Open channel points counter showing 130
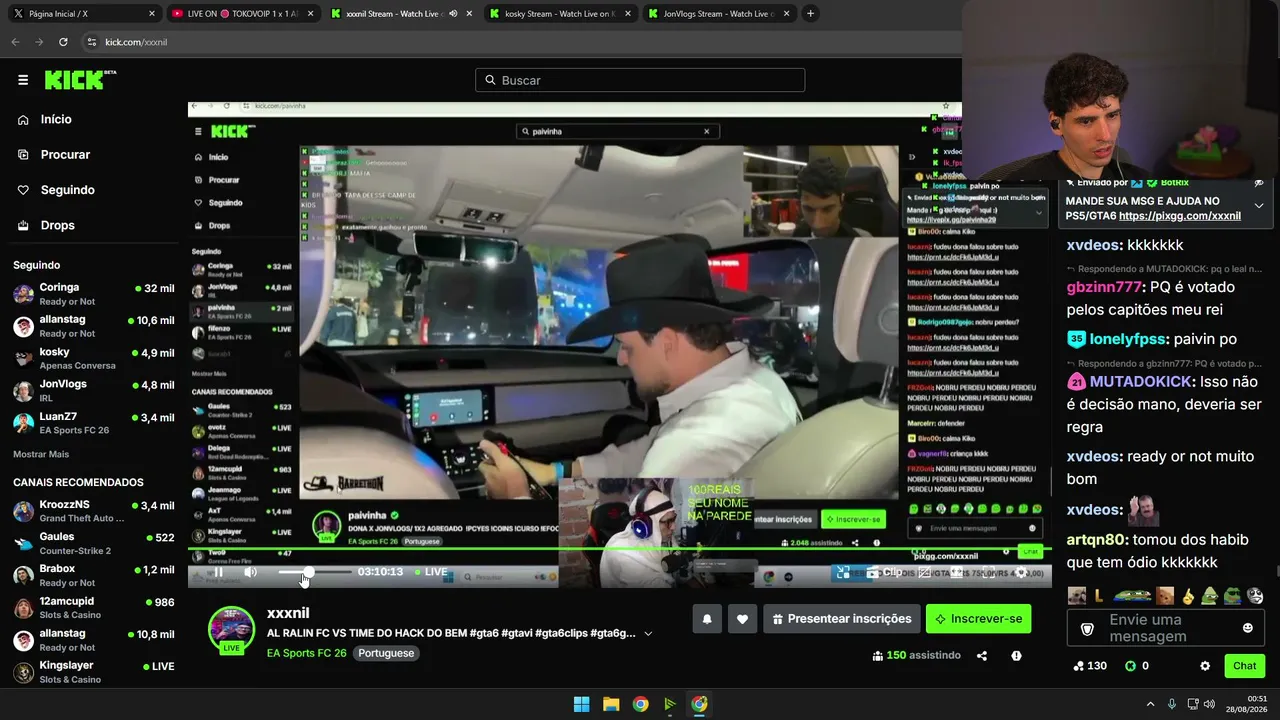 coord(1090,666)
